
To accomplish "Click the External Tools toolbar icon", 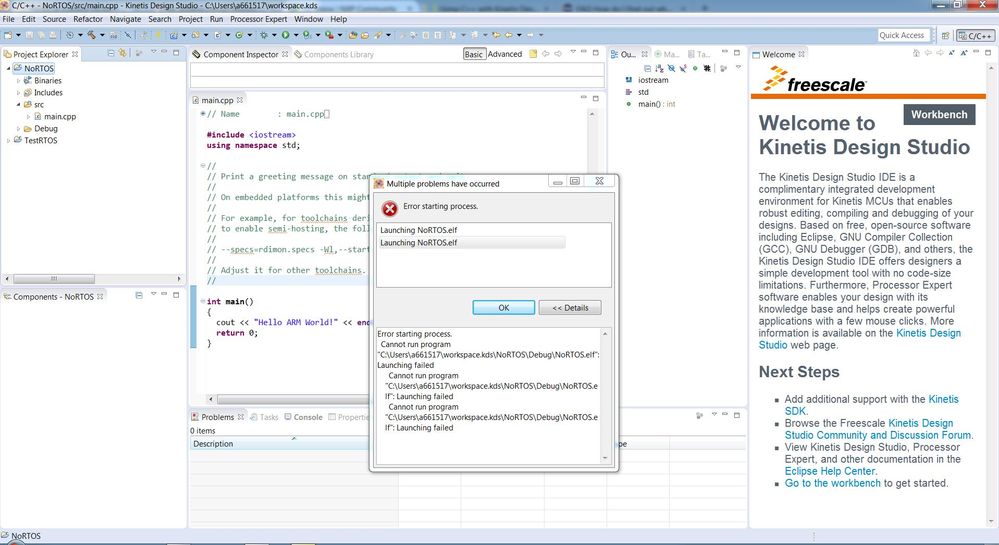I will 329,35.
